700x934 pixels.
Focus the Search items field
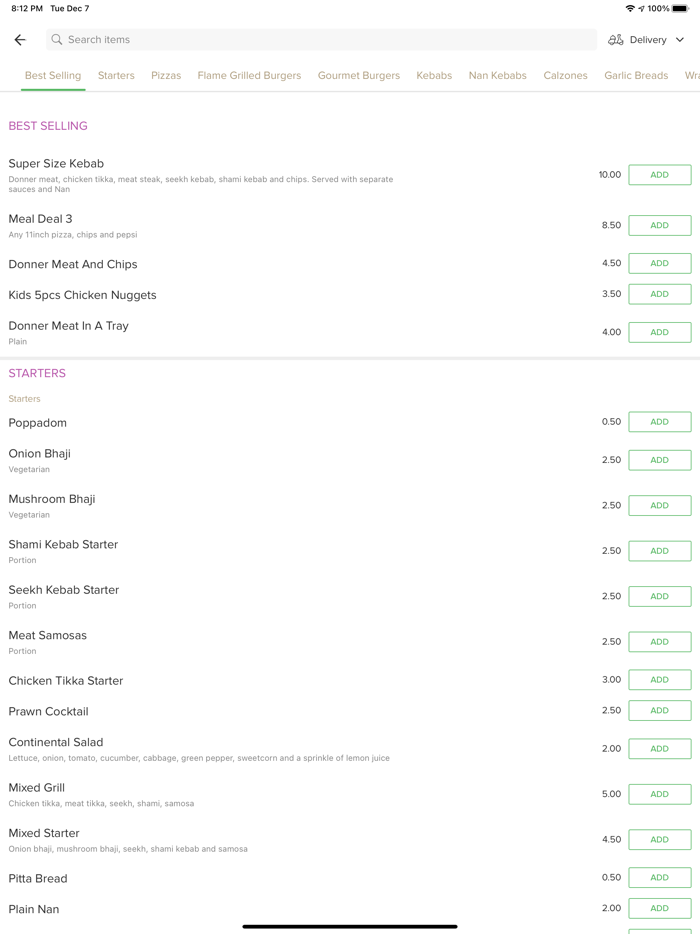tap(320, 40)
